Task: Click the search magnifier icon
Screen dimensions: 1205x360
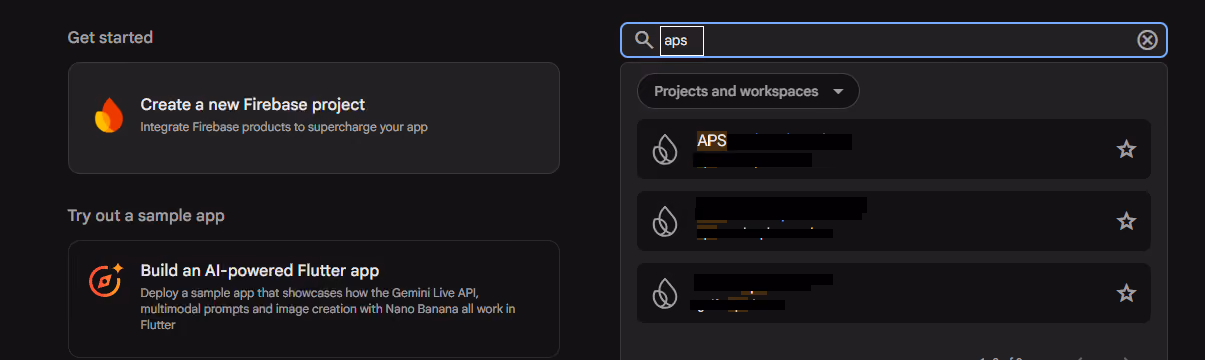Action: coord(644,40)
